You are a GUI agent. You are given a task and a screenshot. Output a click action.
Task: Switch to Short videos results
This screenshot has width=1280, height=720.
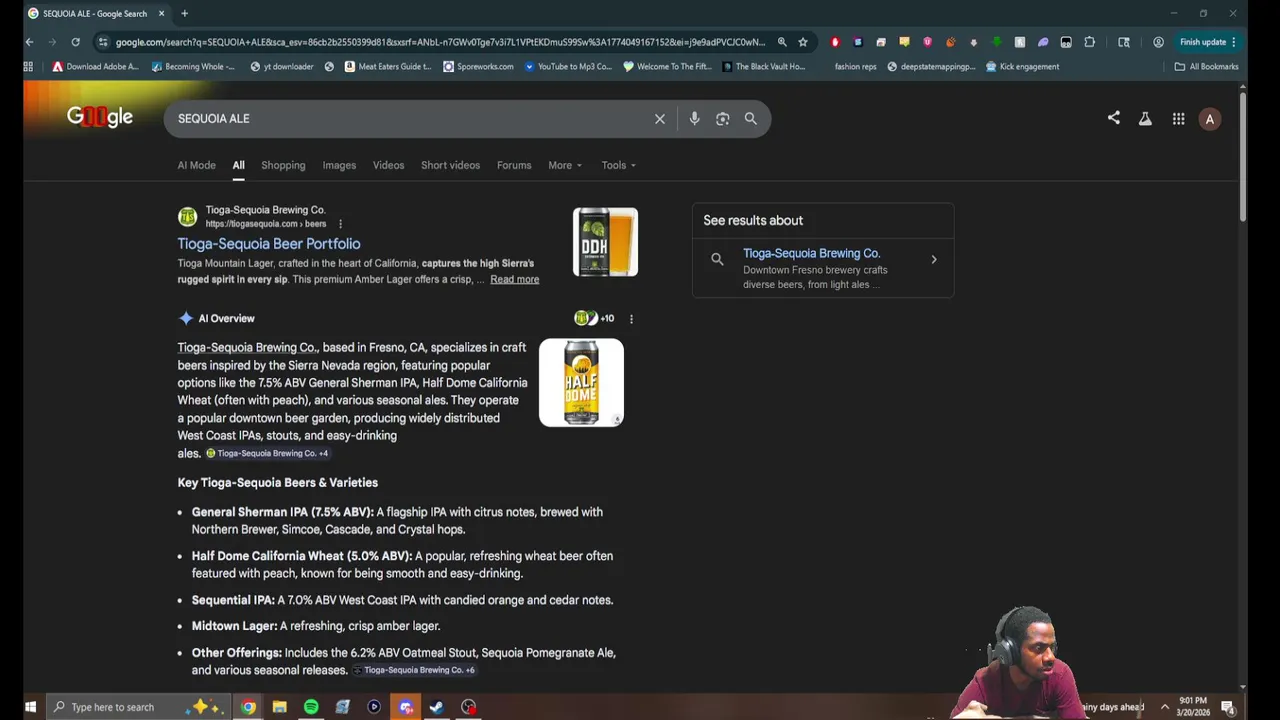451,165
